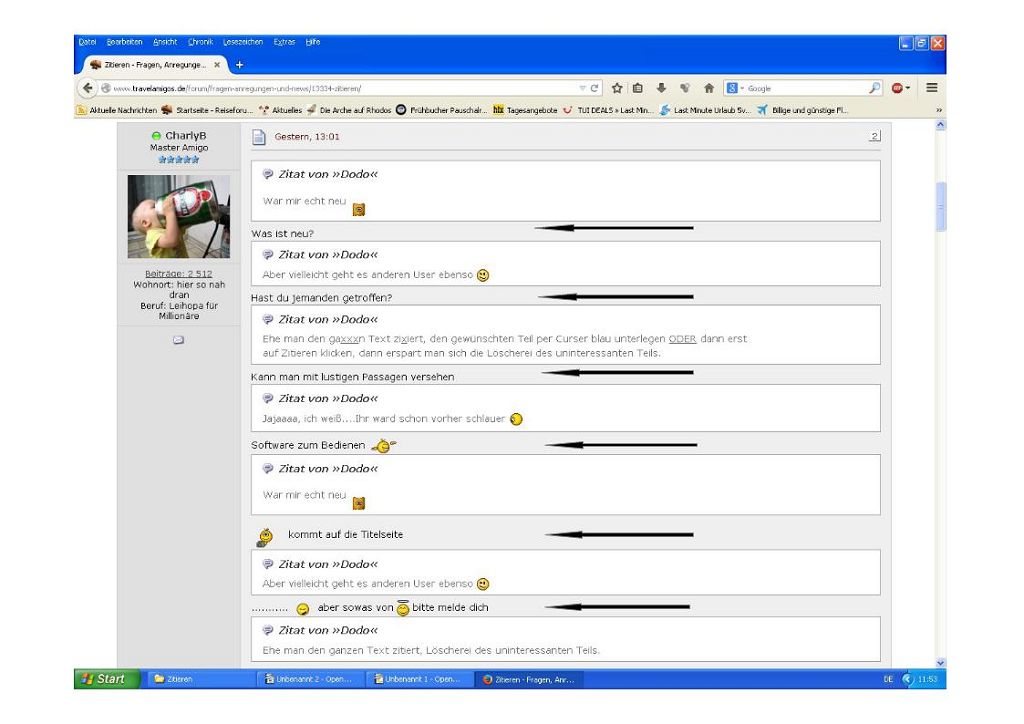The height and width of the screenshot is (724, 1024).
Task: Open the URL history dropdown arrow
Action: click(x=583, y=88)
